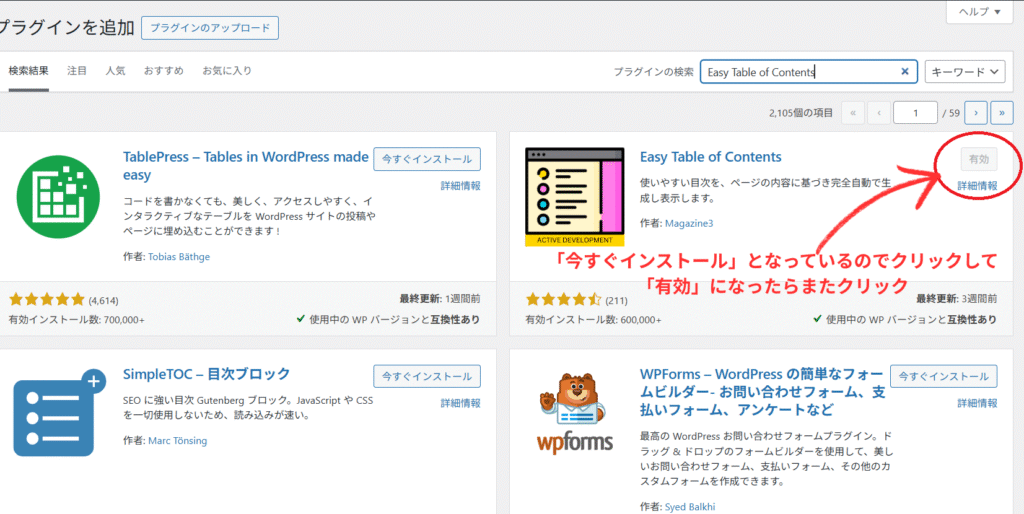Click the TablePress five-star rating
The width and height of the screenshot is (1024, 514).
coord(47,300)
